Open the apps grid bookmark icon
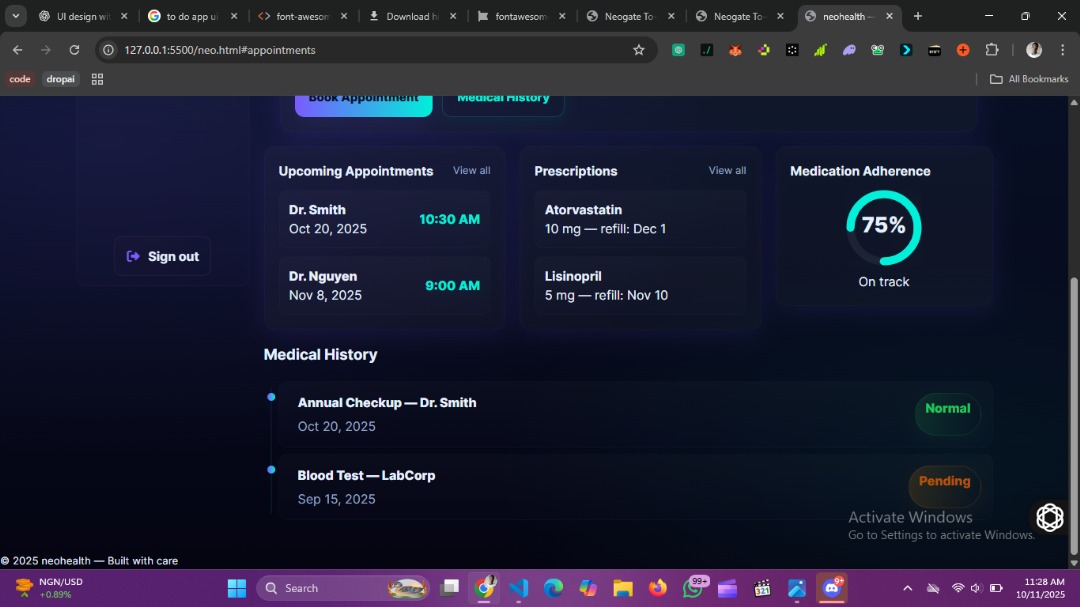This screenshot has width=1080, height=607. point(97,79)
